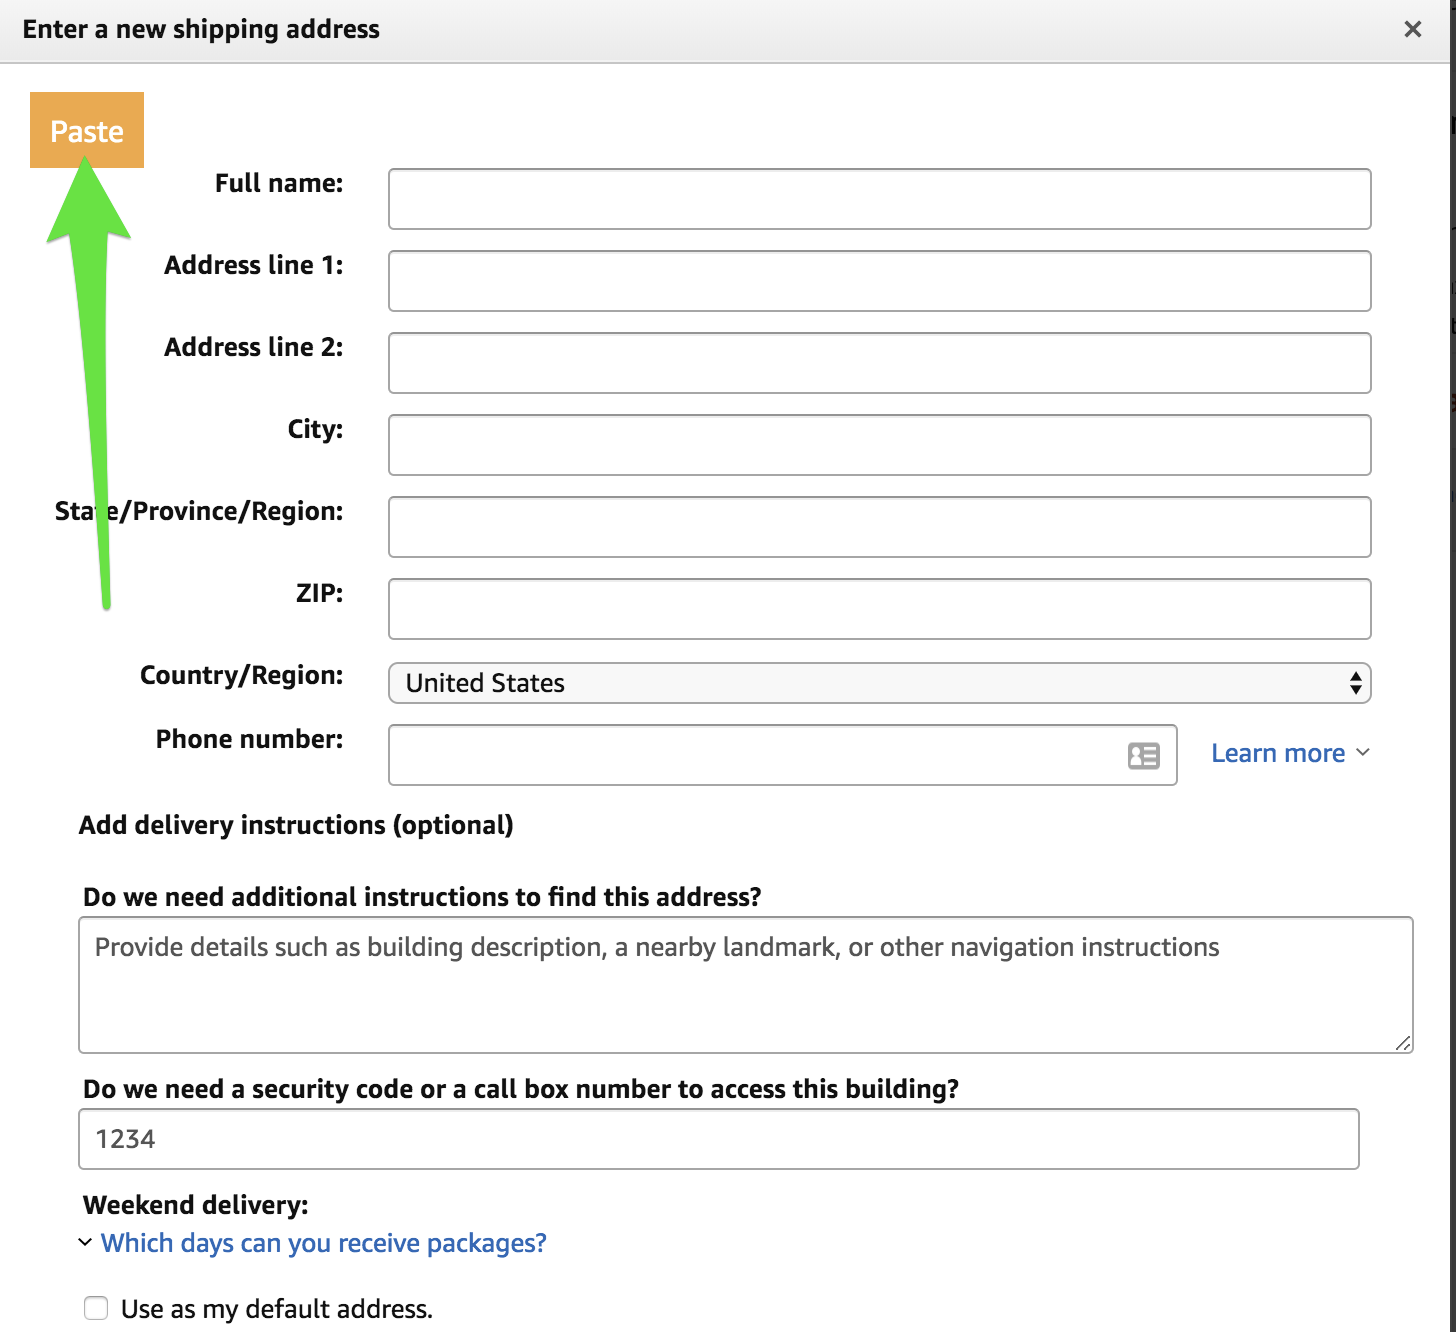Select the Address line 2 field
The width and height of the screenshot is (1456, 1332).
[x=879, y=363]
